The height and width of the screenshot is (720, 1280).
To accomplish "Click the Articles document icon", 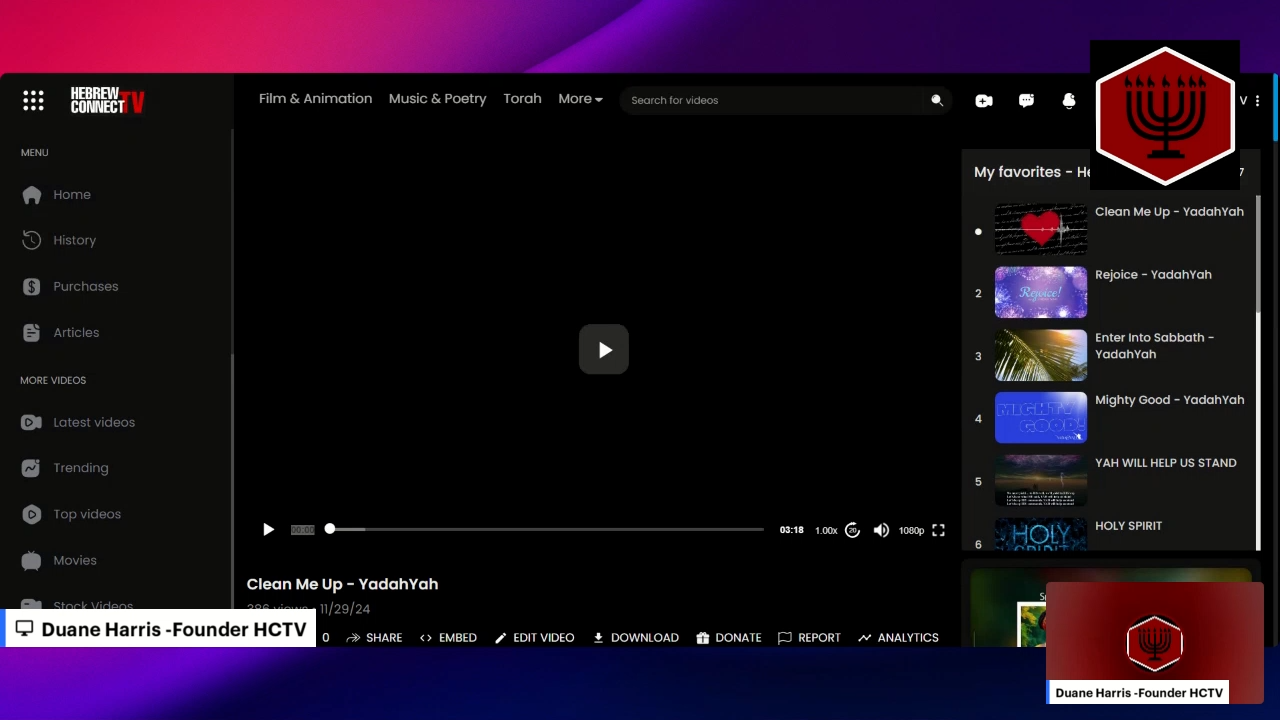I will pyautogui.click(x=32, y=332).
